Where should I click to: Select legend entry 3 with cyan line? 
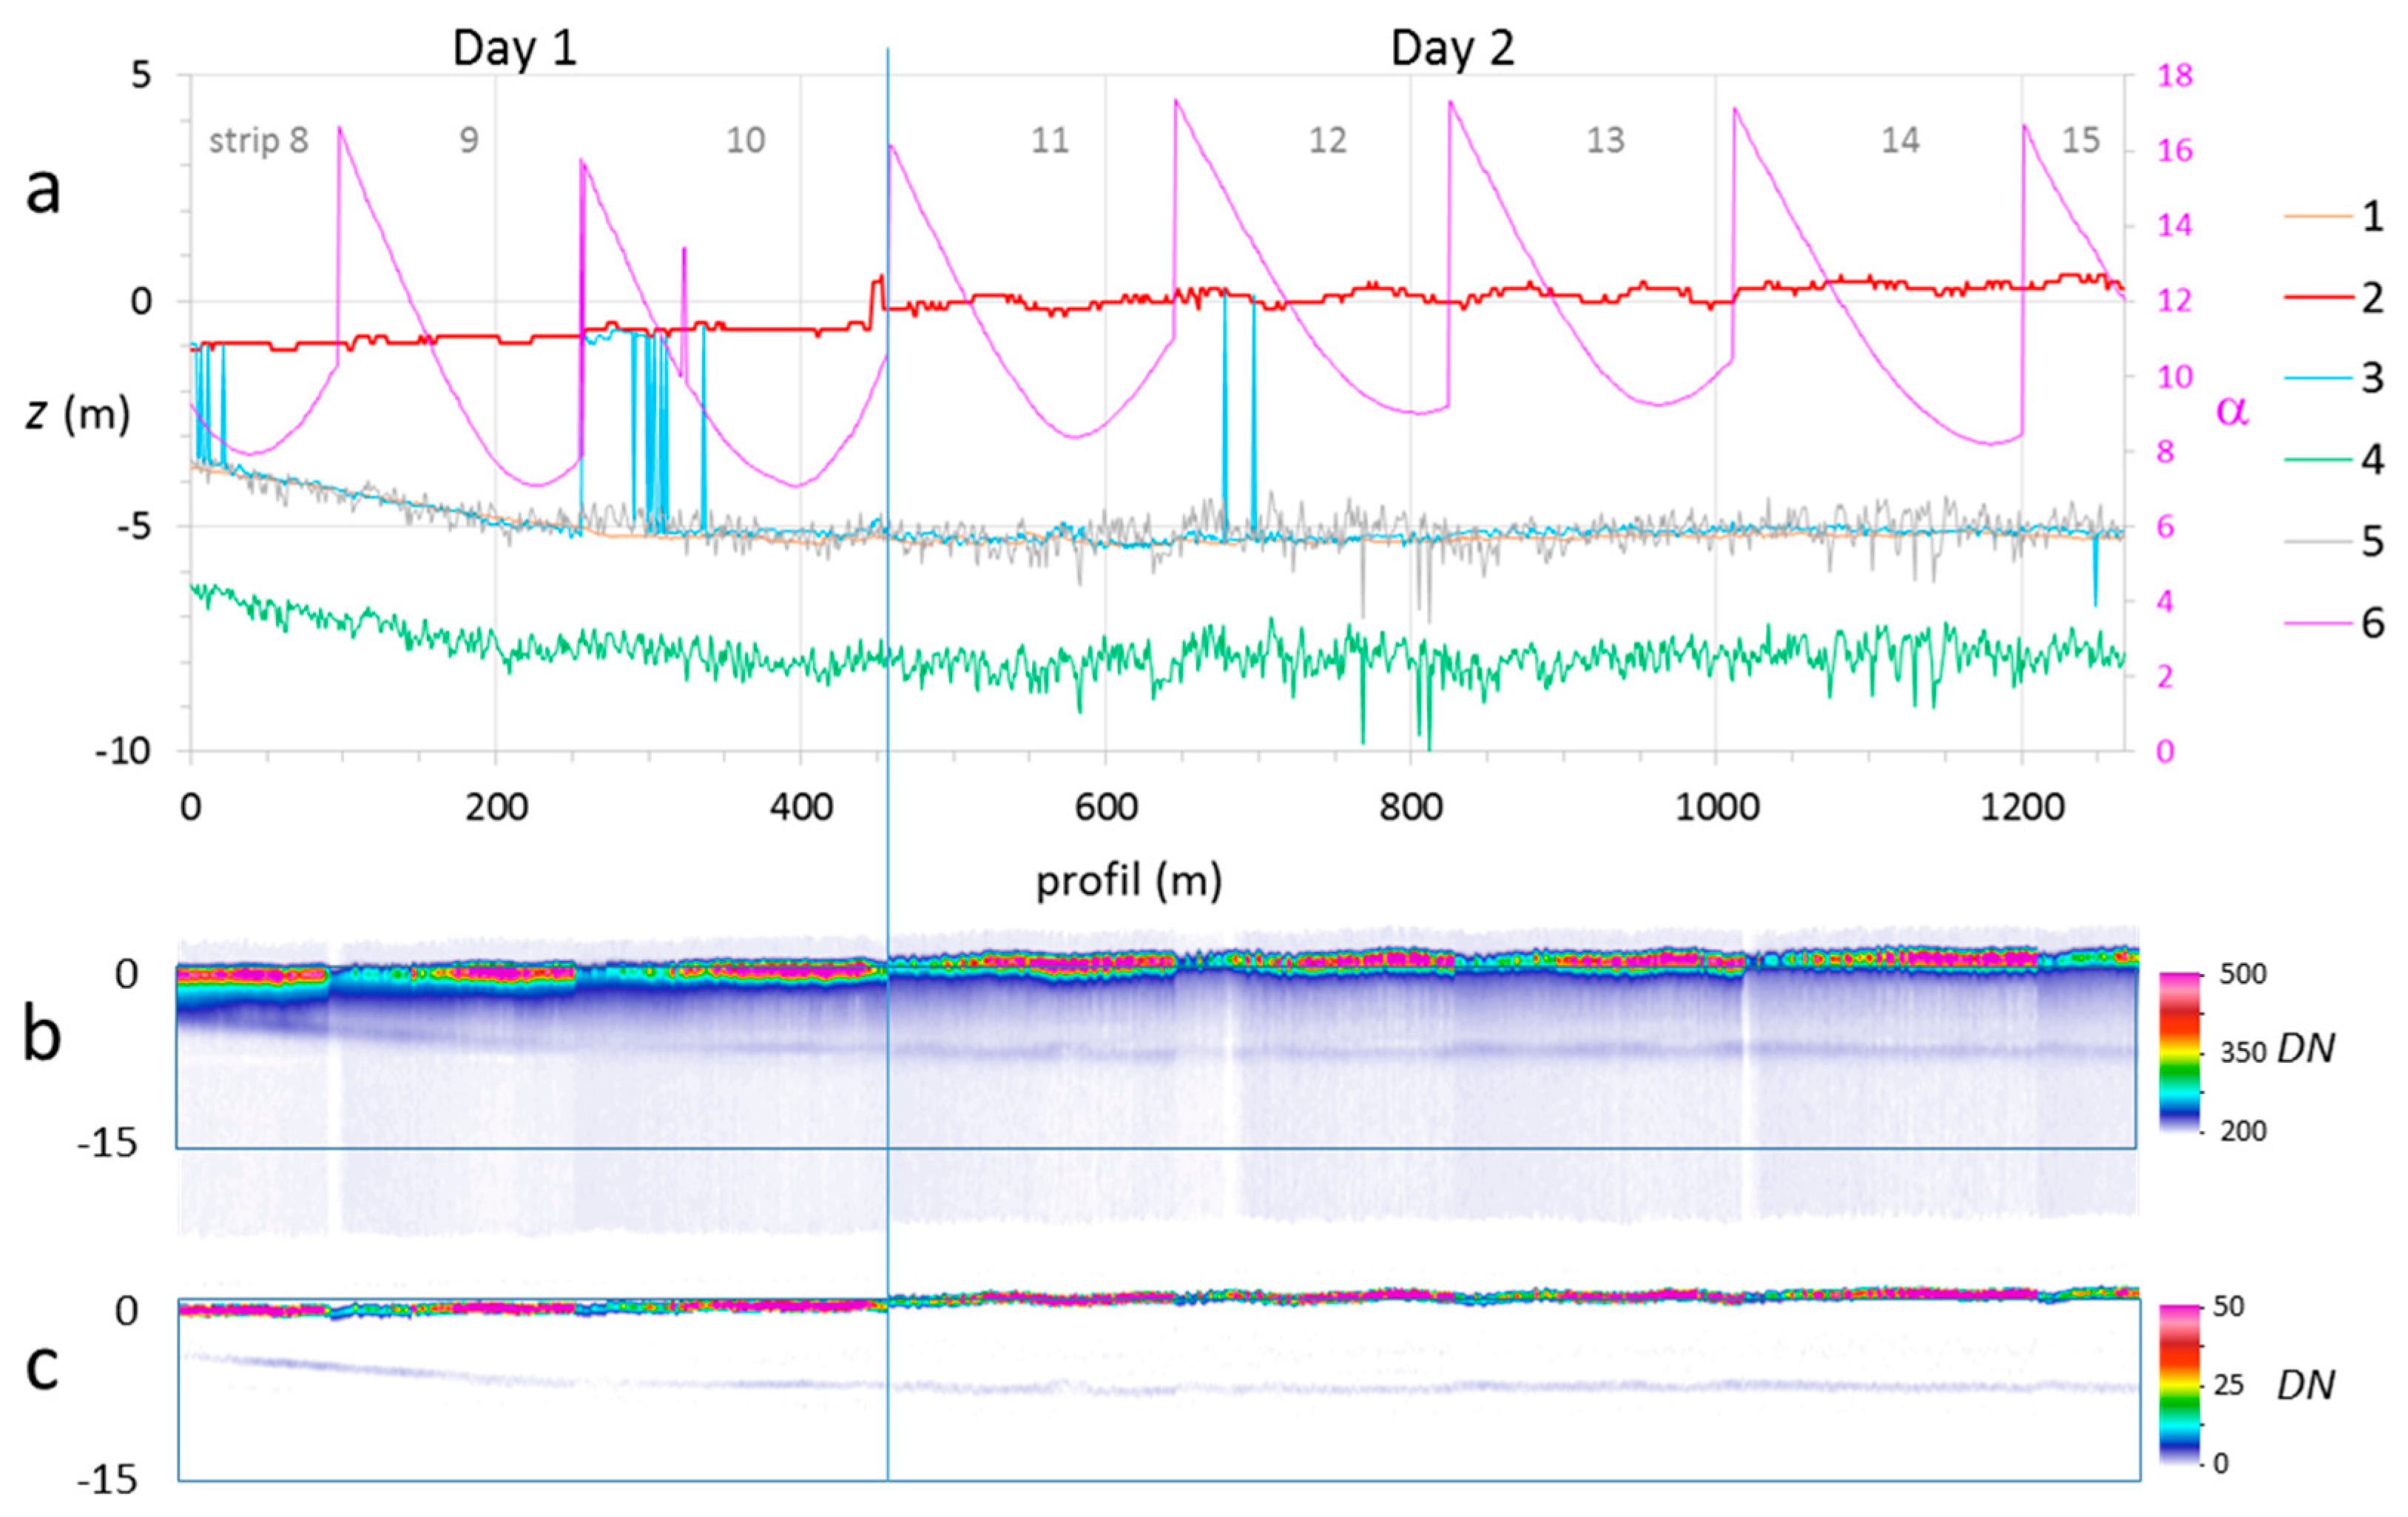(2334, 378)
